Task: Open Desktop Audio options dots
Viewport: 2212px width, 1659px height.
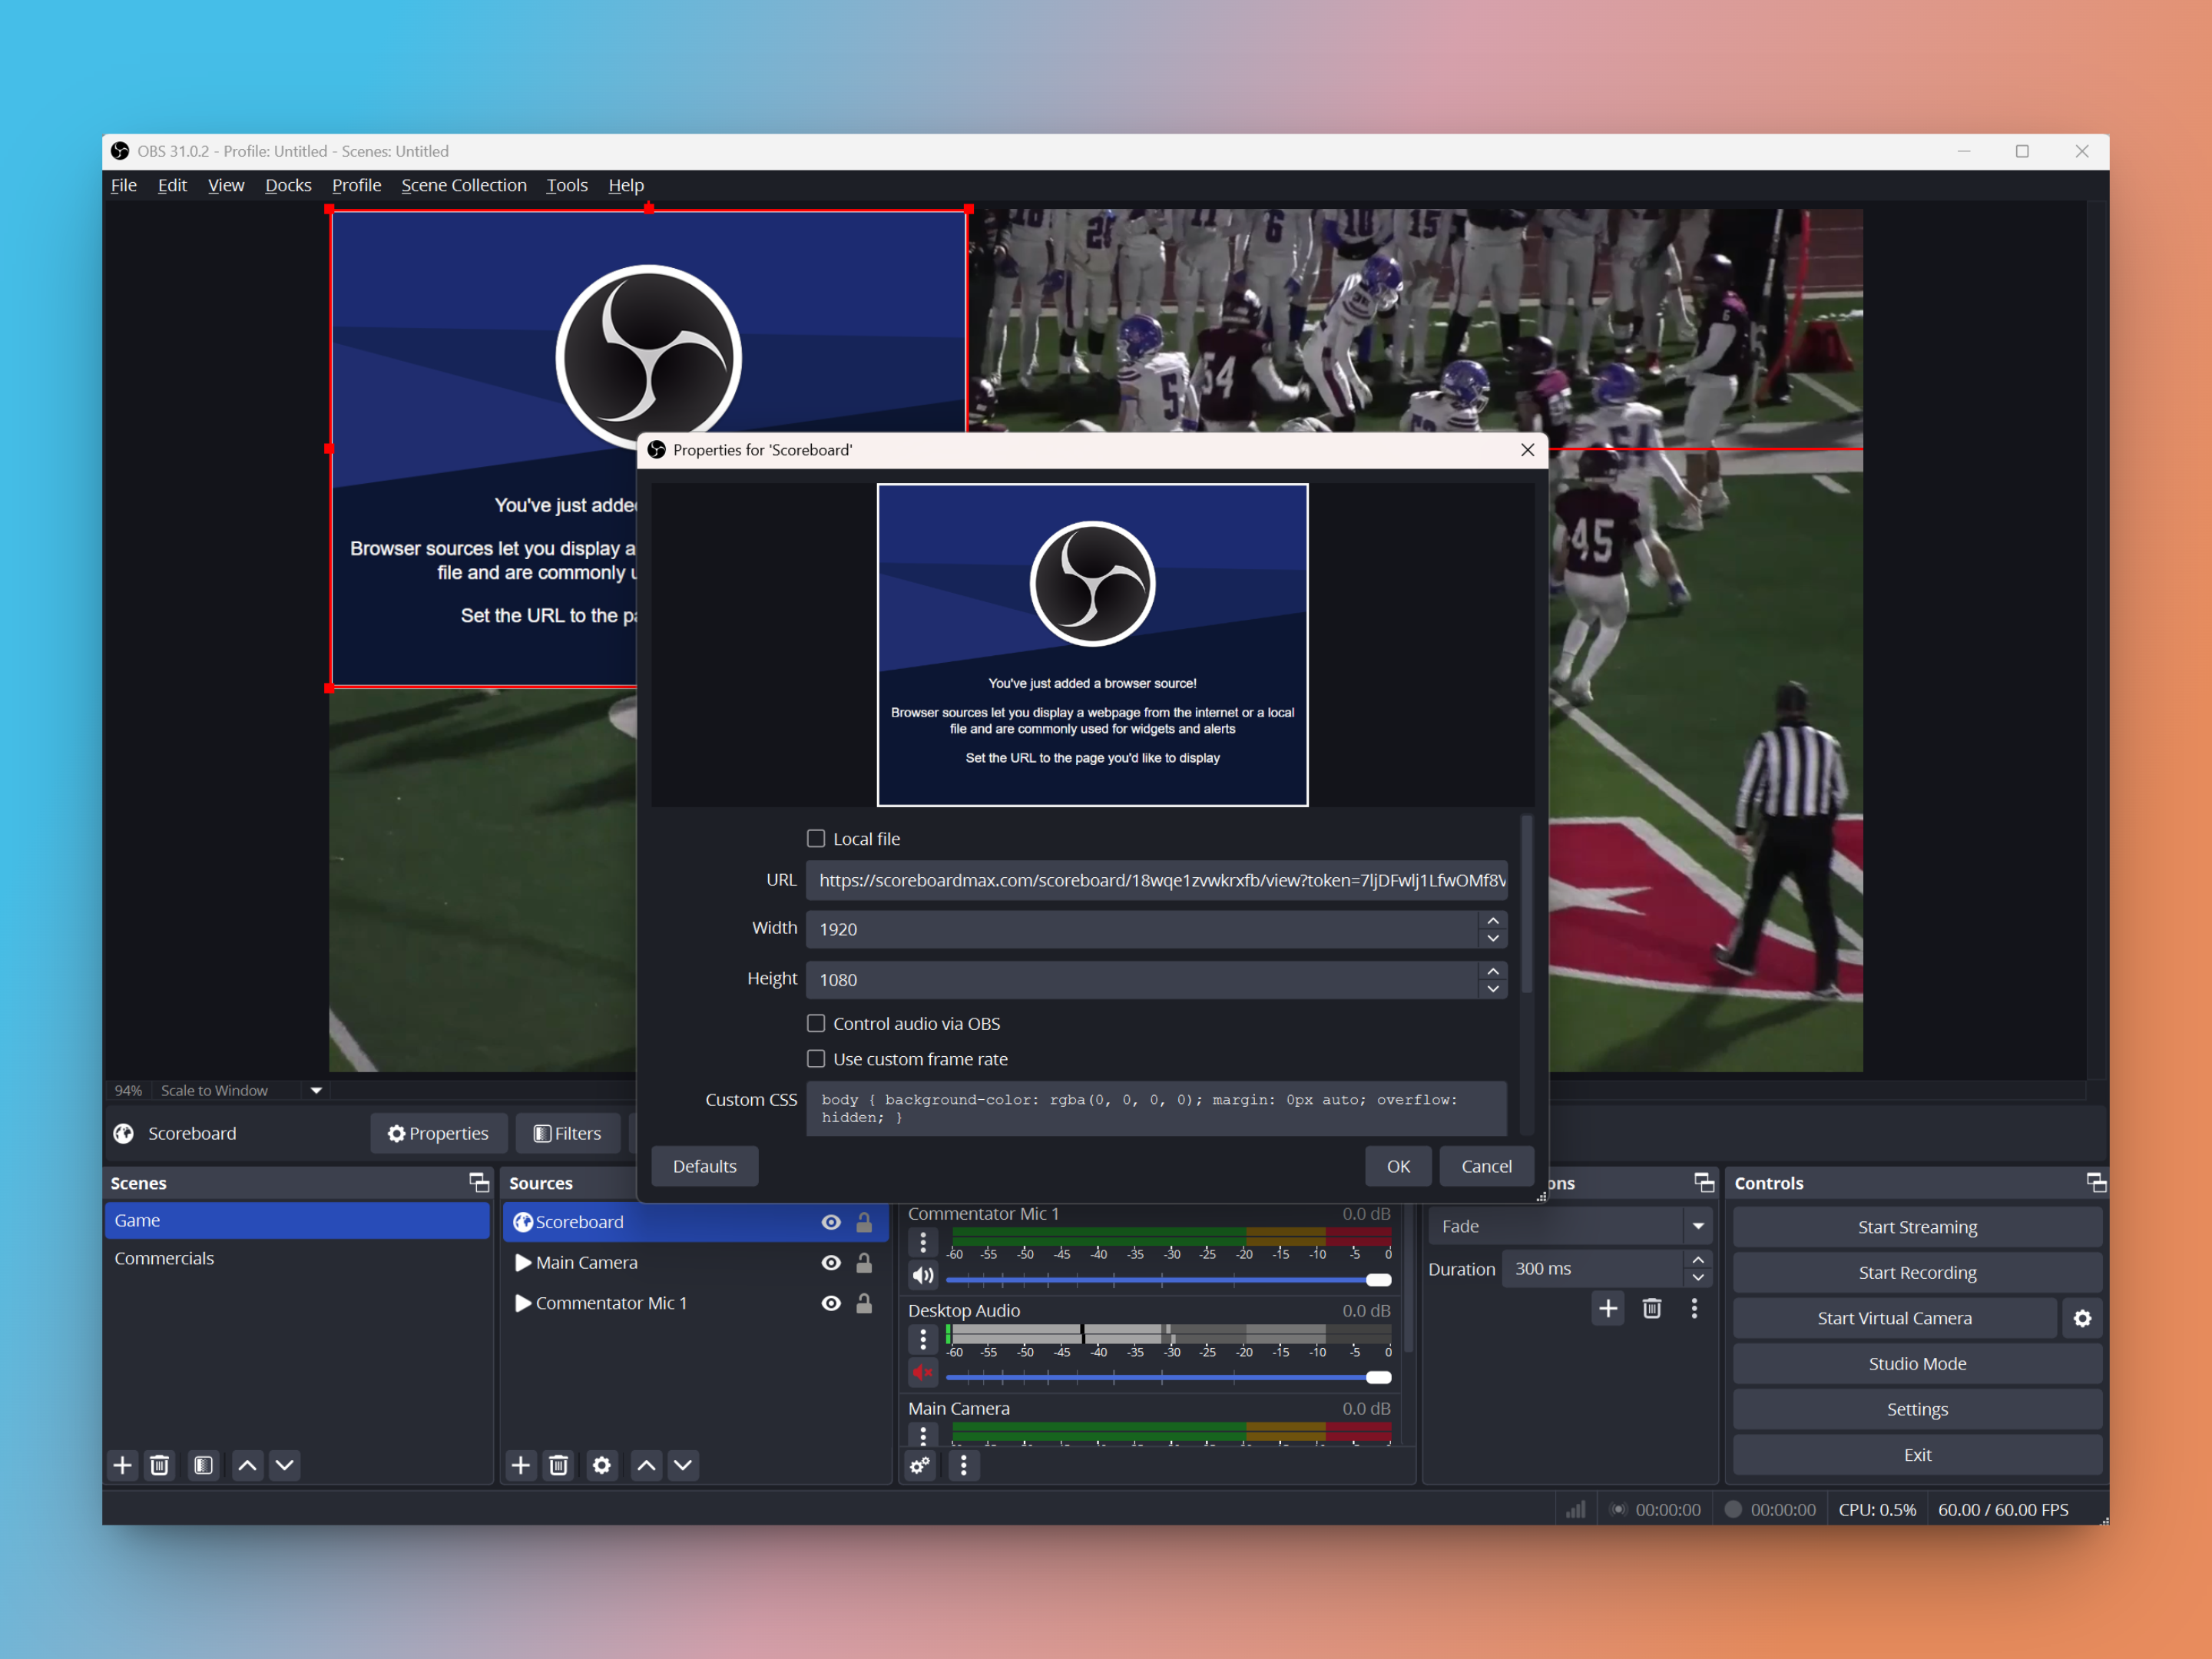Action: pyautogui.click(x=923, y=1339)
